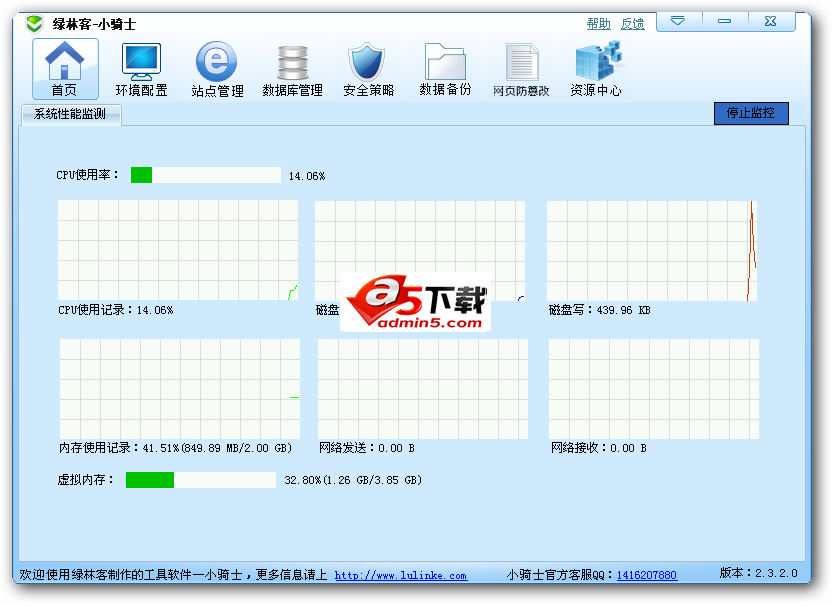Click the 绿林客-小骑士 window title
832x604 pixels.
coord(94,24)
